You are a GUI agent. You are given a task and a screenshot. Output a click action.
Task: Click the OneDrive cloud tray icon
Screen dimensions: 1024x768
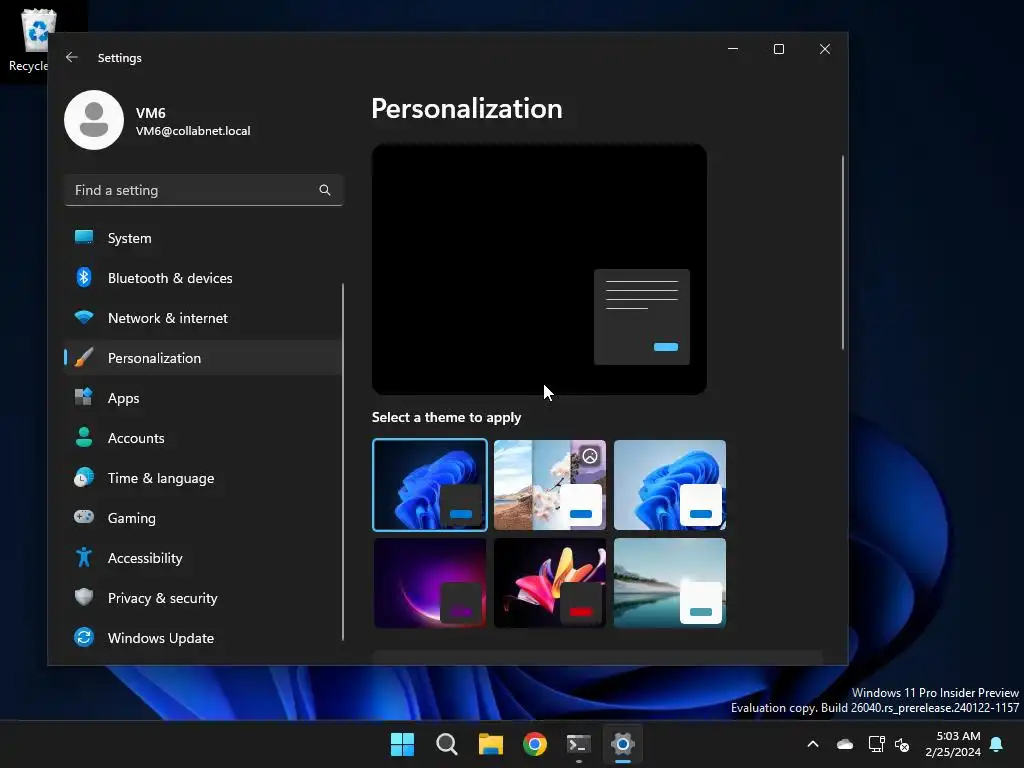tap(845, 744)
